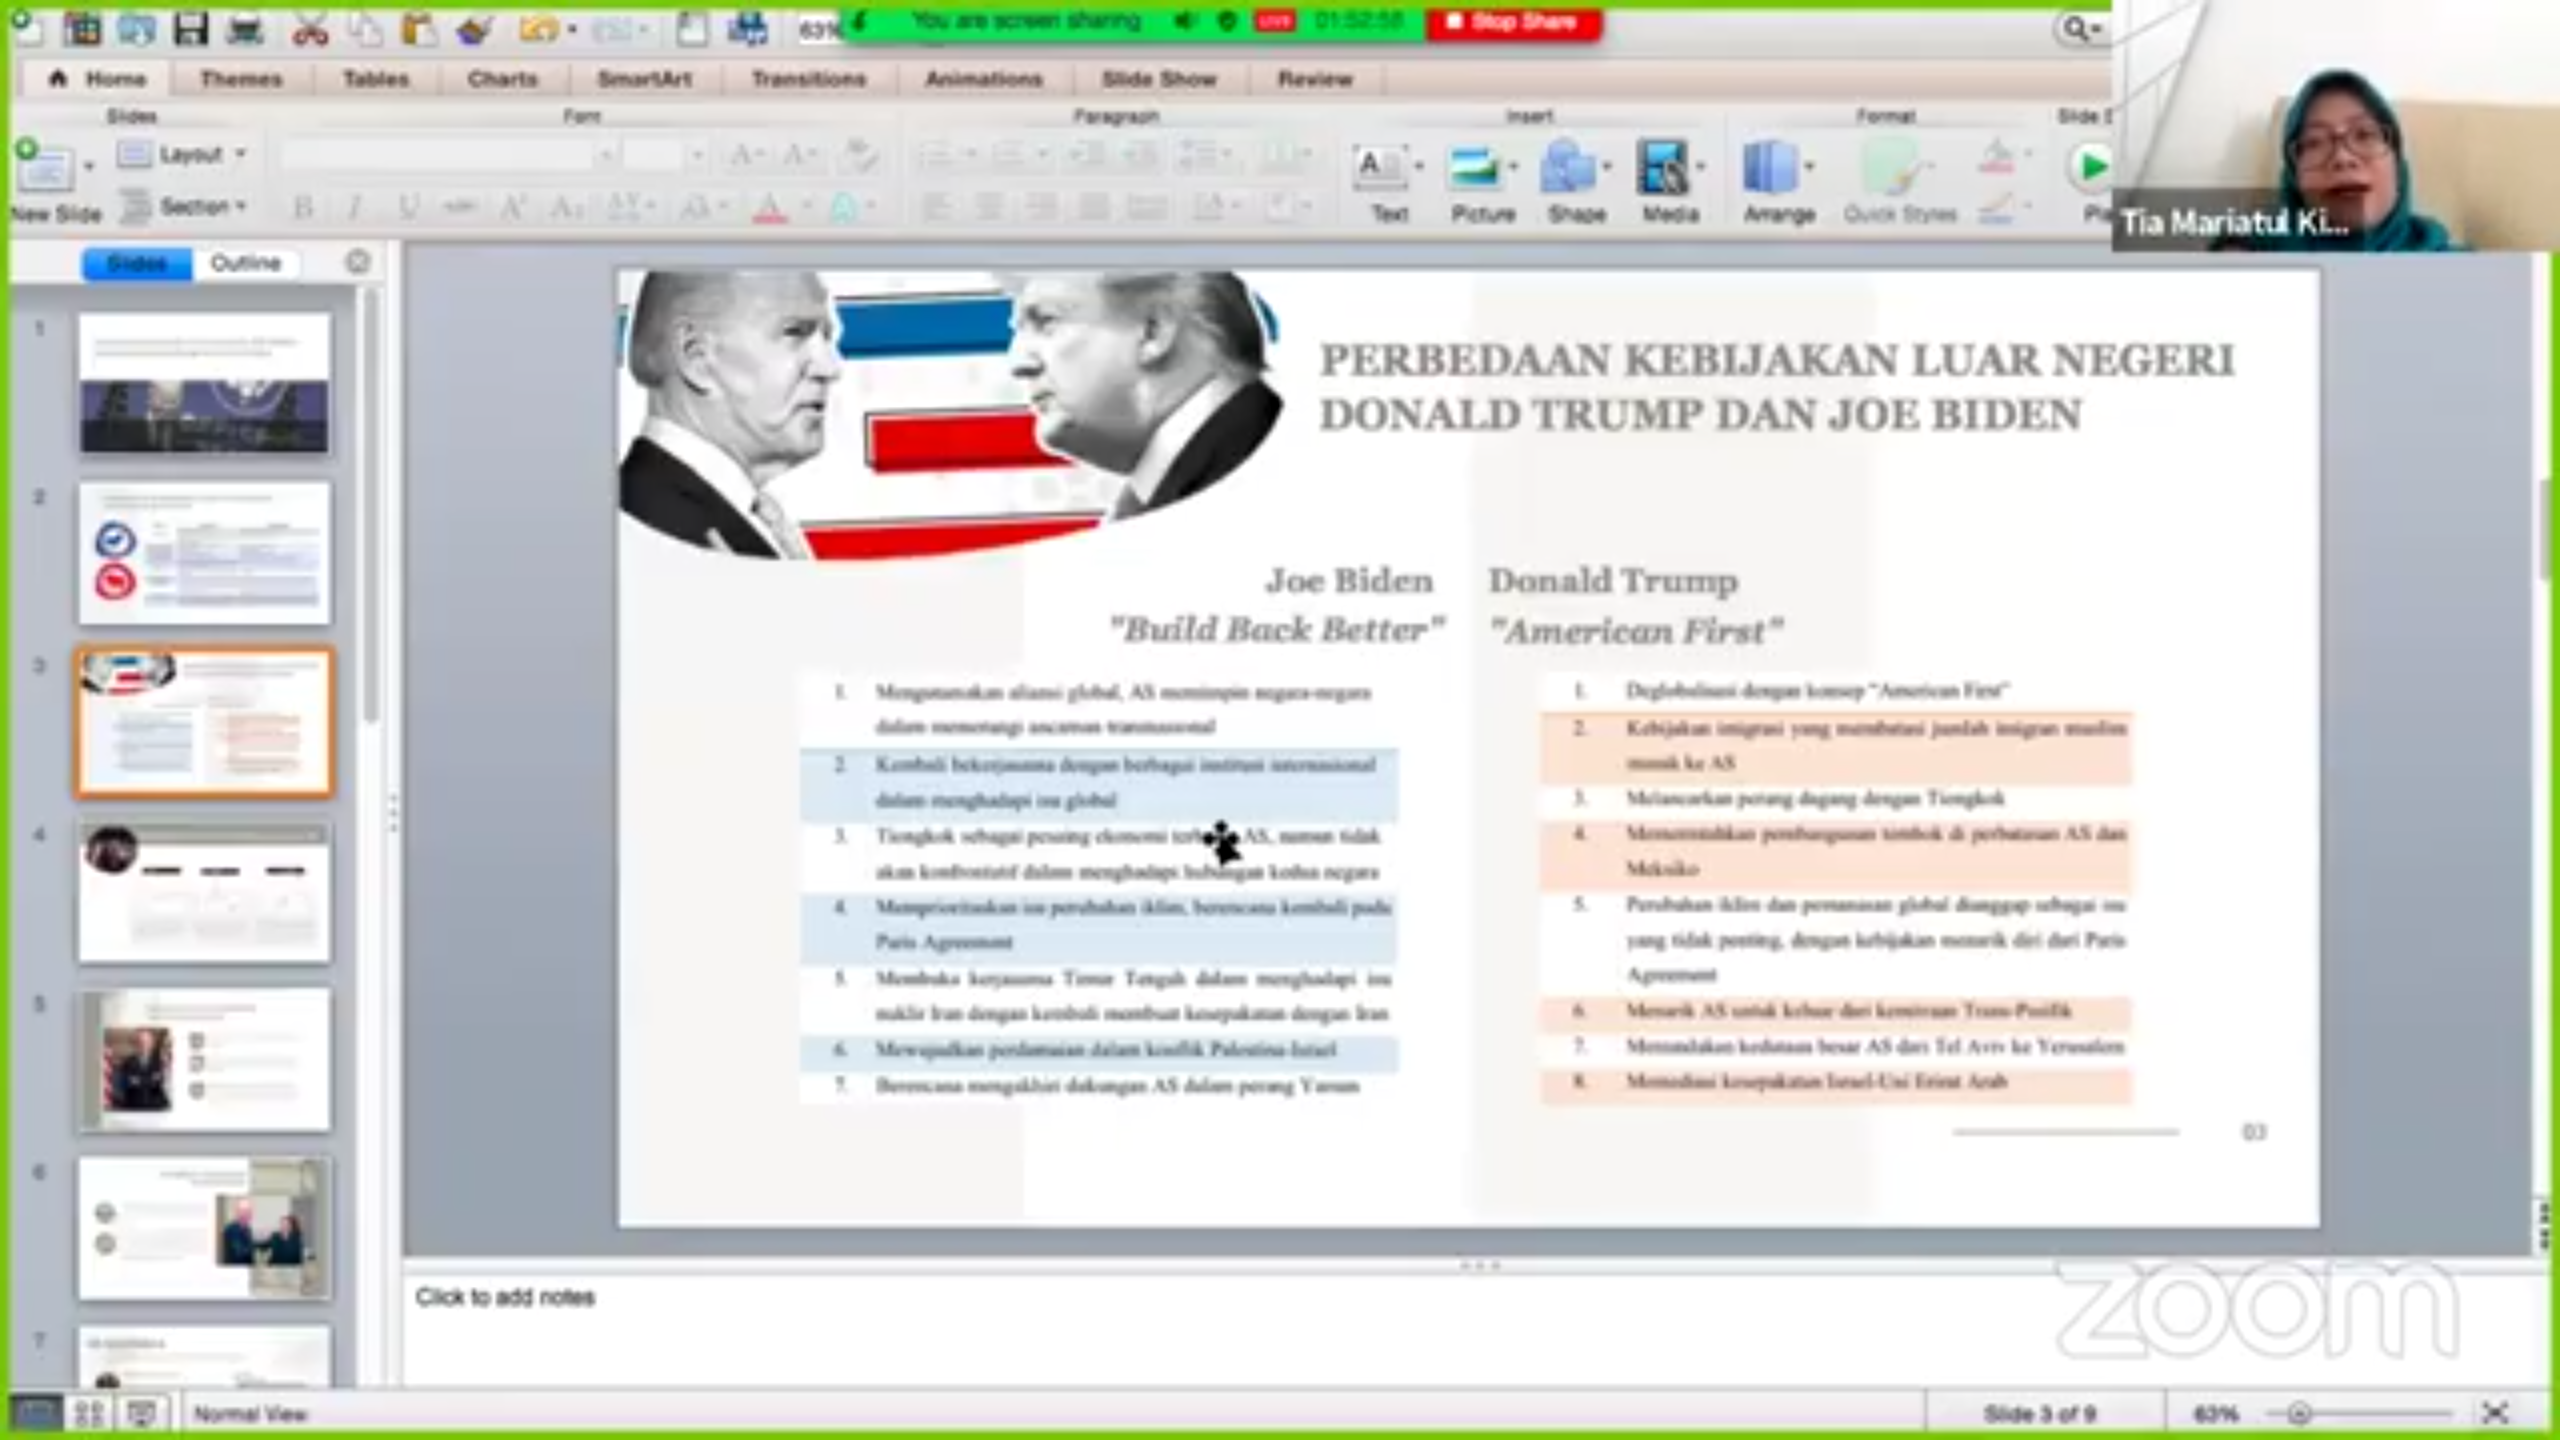Insert a Text box using the Text icon
The image size is (2560, 1440).
[x=1379, y=170]
